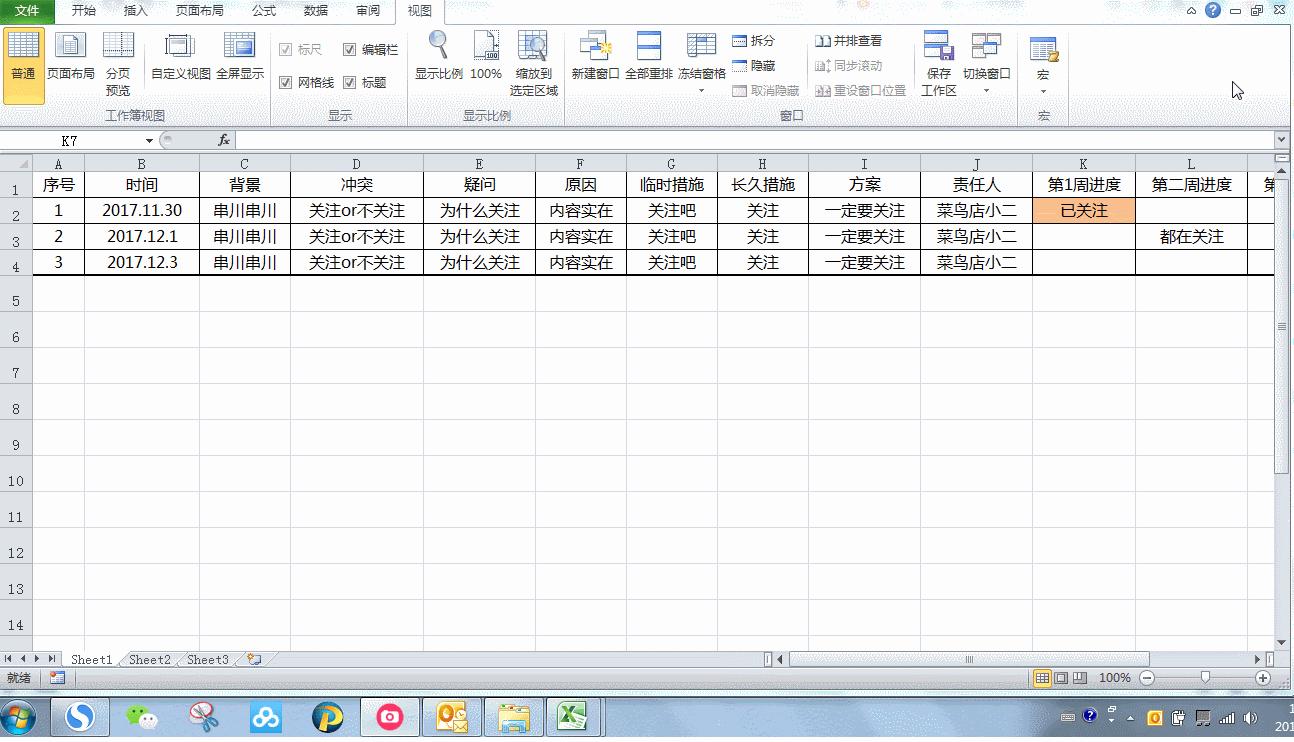The image size is (1294, 742).
Task: Click Arrange All windows icon
Action: point(648,56)
